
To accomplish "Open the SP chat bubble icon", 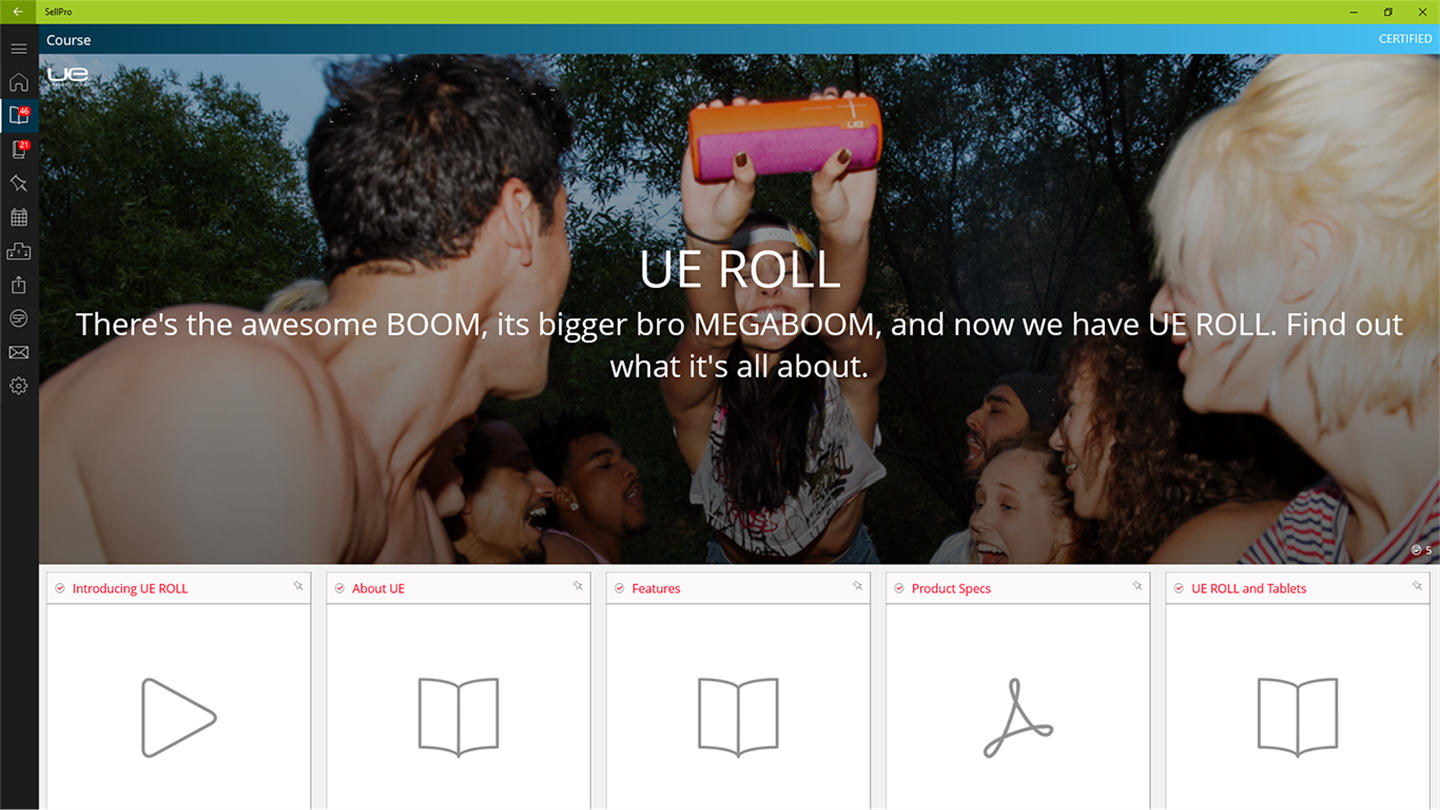I will 18,318.
